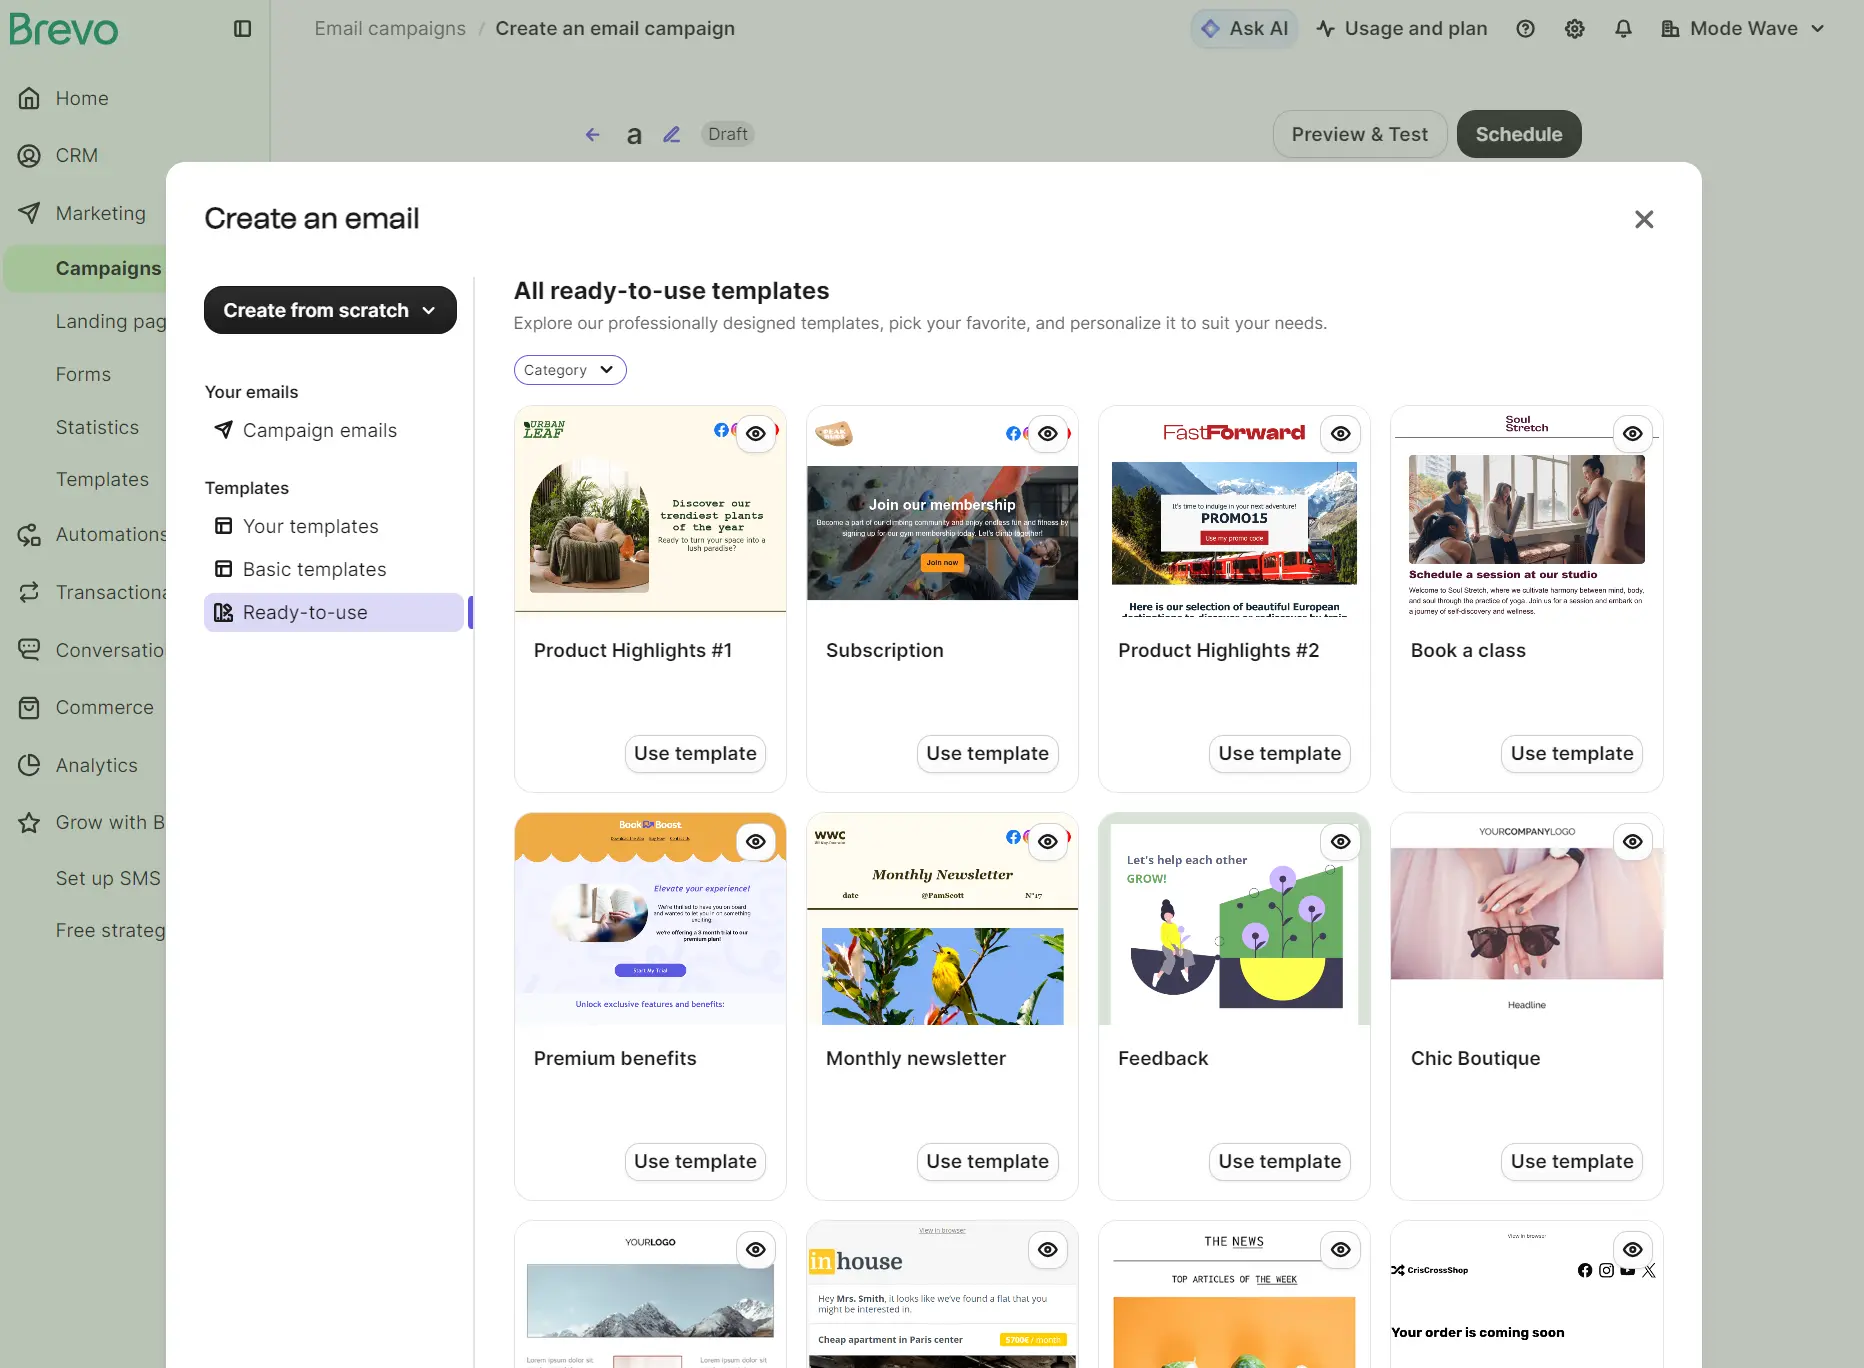Image resolution: width=1864 pixels, height=1368 pixels.
Task: Click the sidebar collapse icon next to Brevo logo
Action: (x=242, y=29)
